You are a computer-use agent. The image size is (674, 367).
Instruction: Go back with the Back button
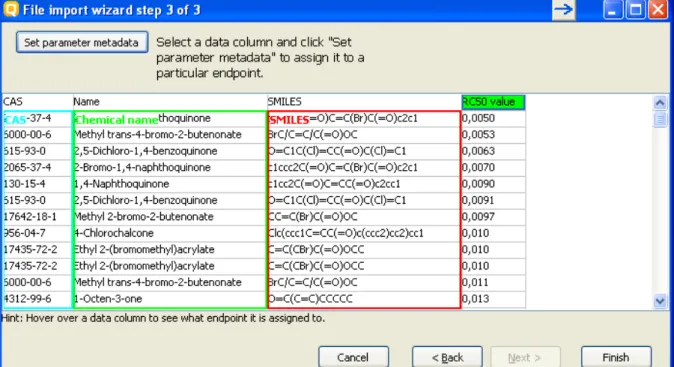point(447,357)
